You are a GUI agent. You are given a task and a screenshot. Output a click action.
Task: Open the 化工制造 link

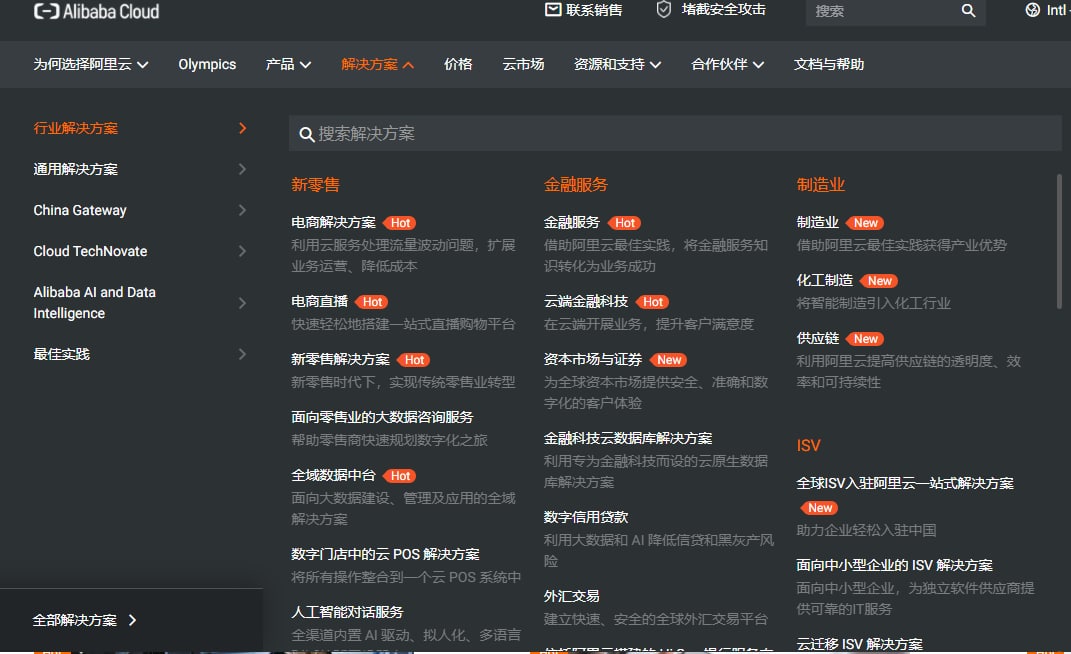pos(824,280)
